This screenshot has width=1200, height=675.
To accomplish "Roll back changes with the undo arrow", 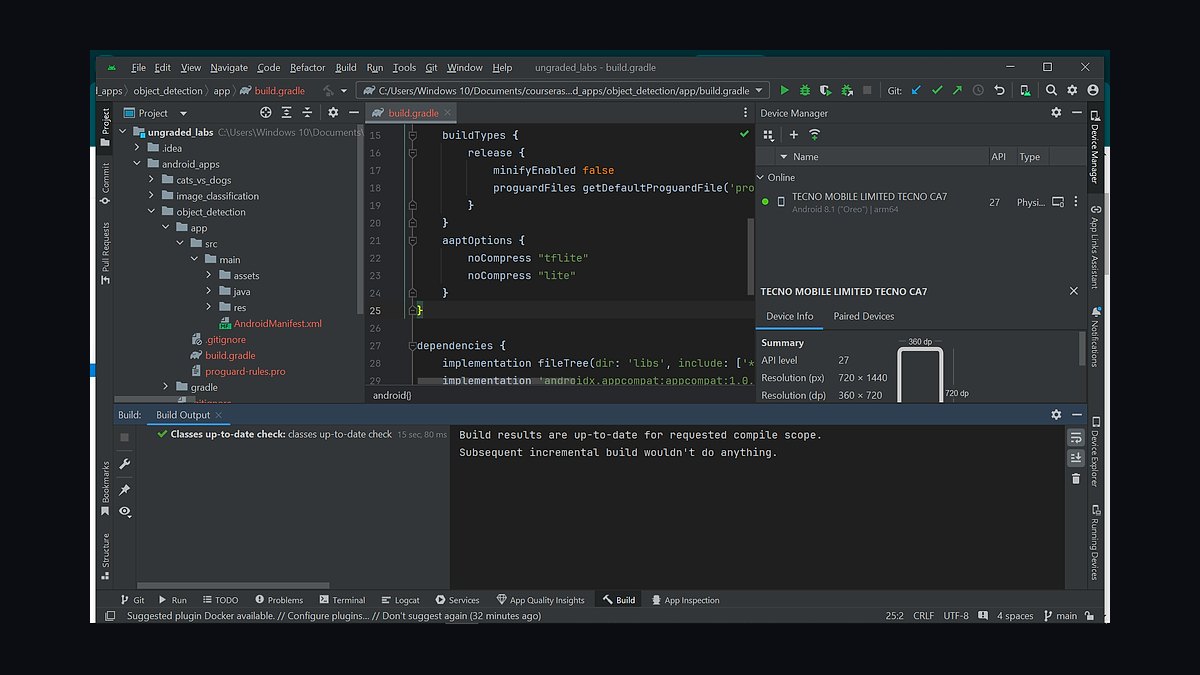I will pyautogui.click(x=999, y=90).
